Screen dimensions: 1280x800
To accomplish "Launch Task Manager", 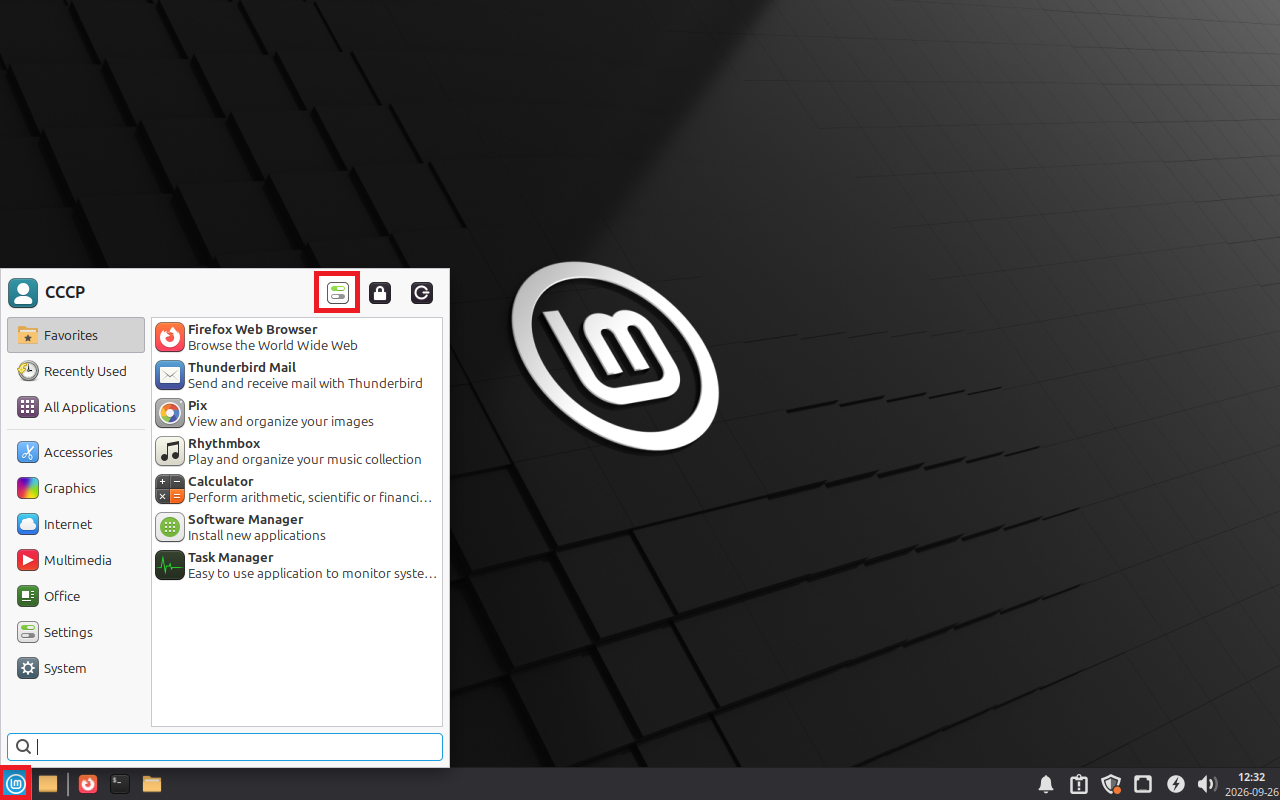I will click(x=297, y=565).
